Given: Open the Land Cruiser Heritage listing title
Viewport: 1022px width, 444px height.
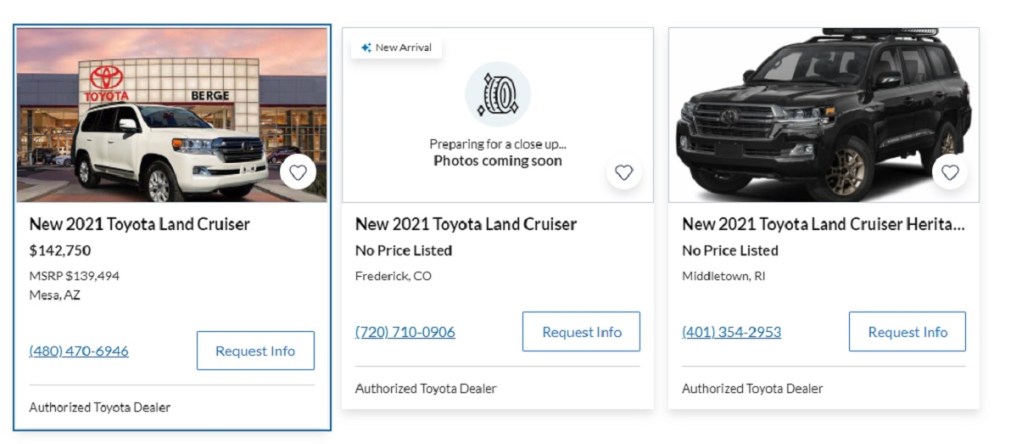Looking at the screenshot, I should (823, 224).
